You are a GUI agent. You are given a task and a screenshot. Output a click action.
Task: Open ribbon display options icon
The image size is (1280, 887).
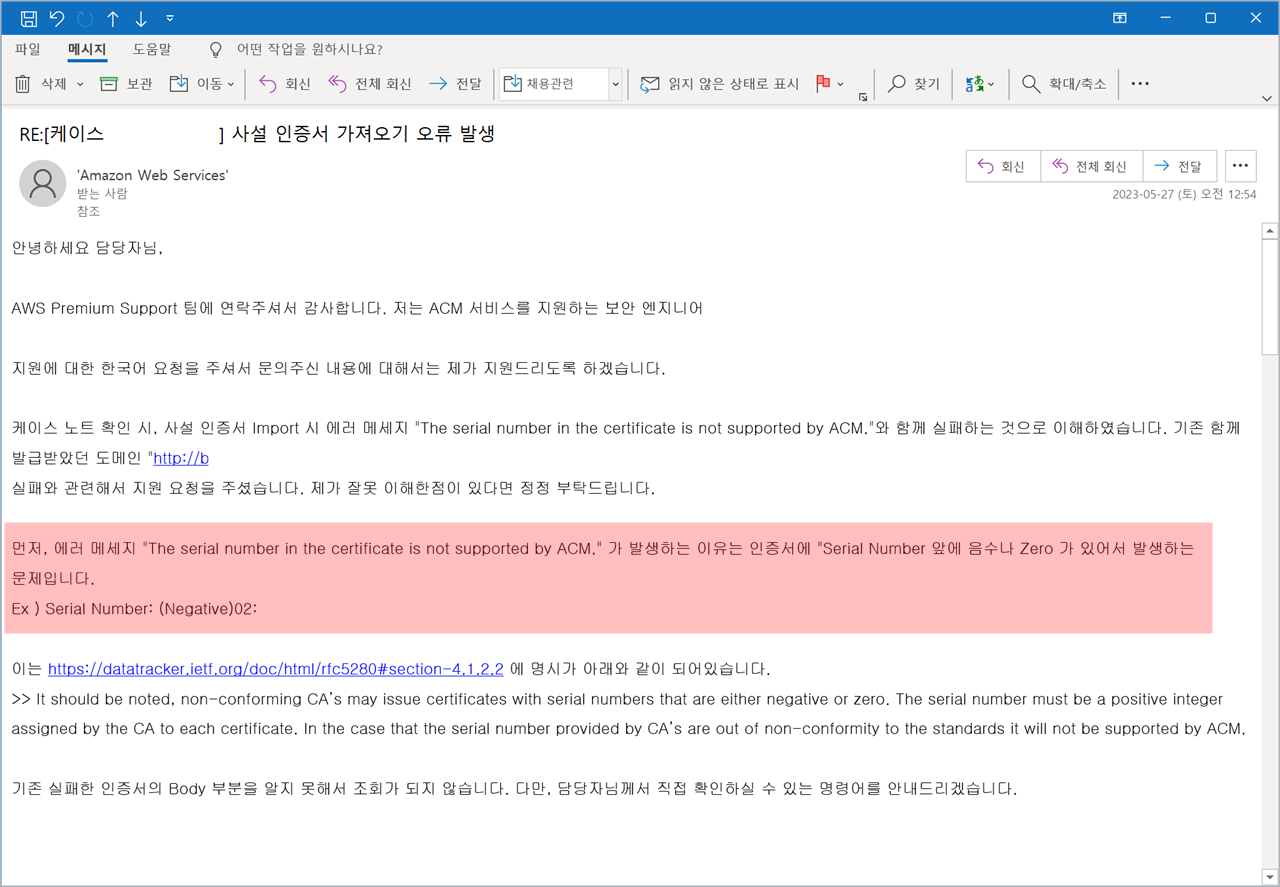click(1120, 18)
